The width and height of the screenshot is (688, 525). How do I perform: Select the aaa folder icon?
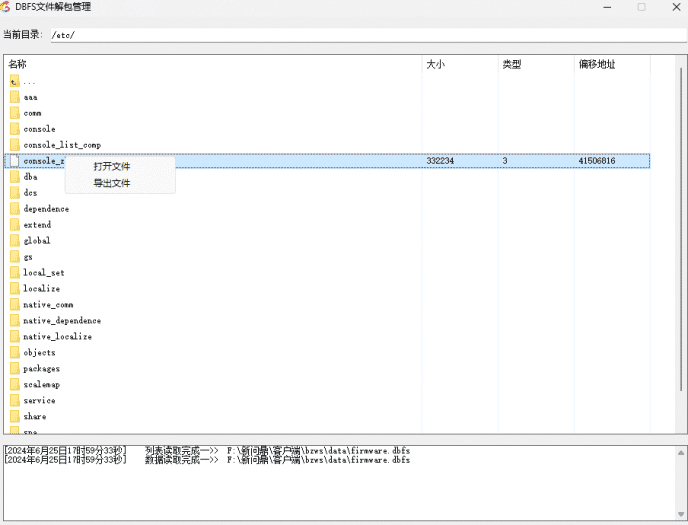coord(14,97)
